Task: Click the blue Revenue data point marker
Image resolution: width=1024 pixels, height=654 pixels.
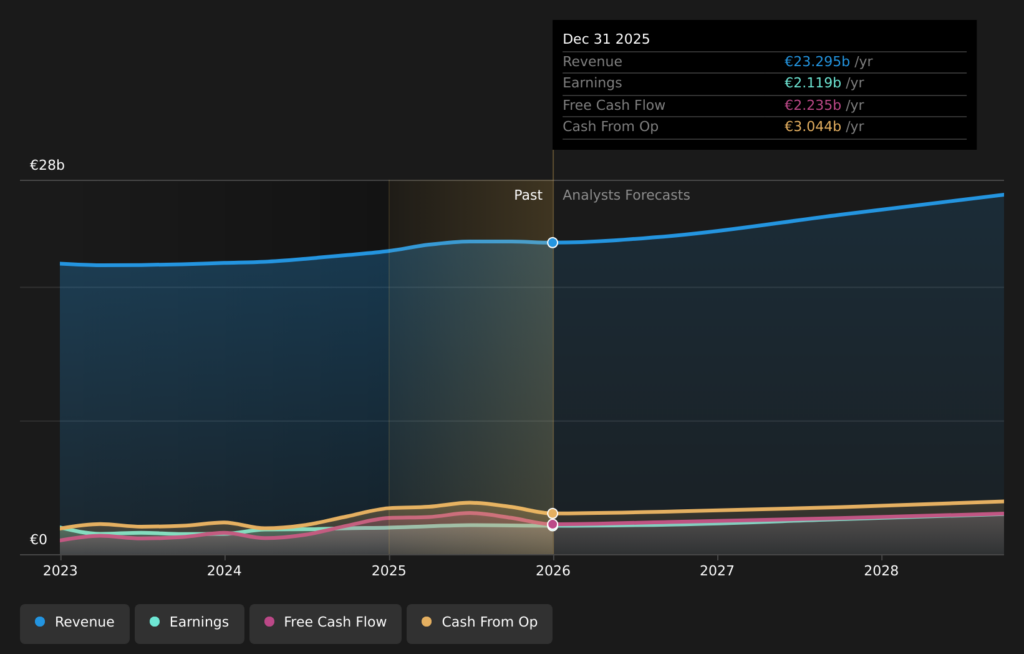Action: click(552, 243)
